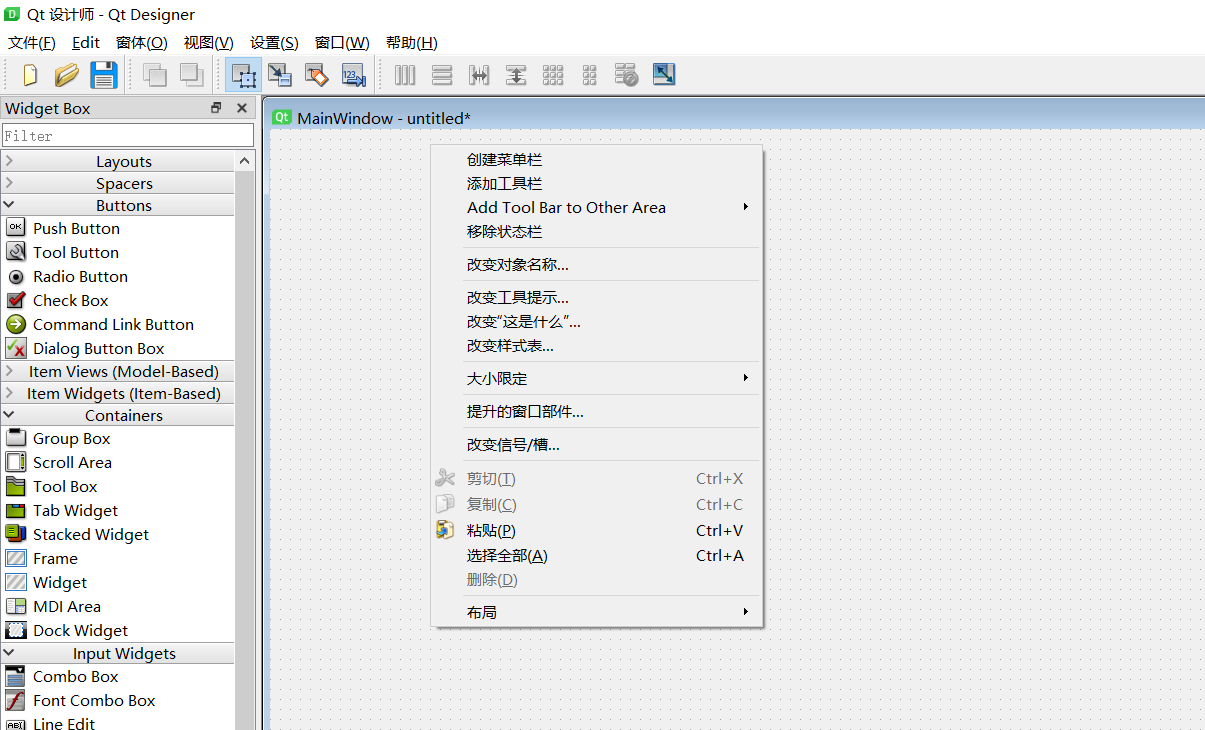Select the Stacked Widget item
The image size is (1205, 730).
pyautogui.click(x=91, y=534)
